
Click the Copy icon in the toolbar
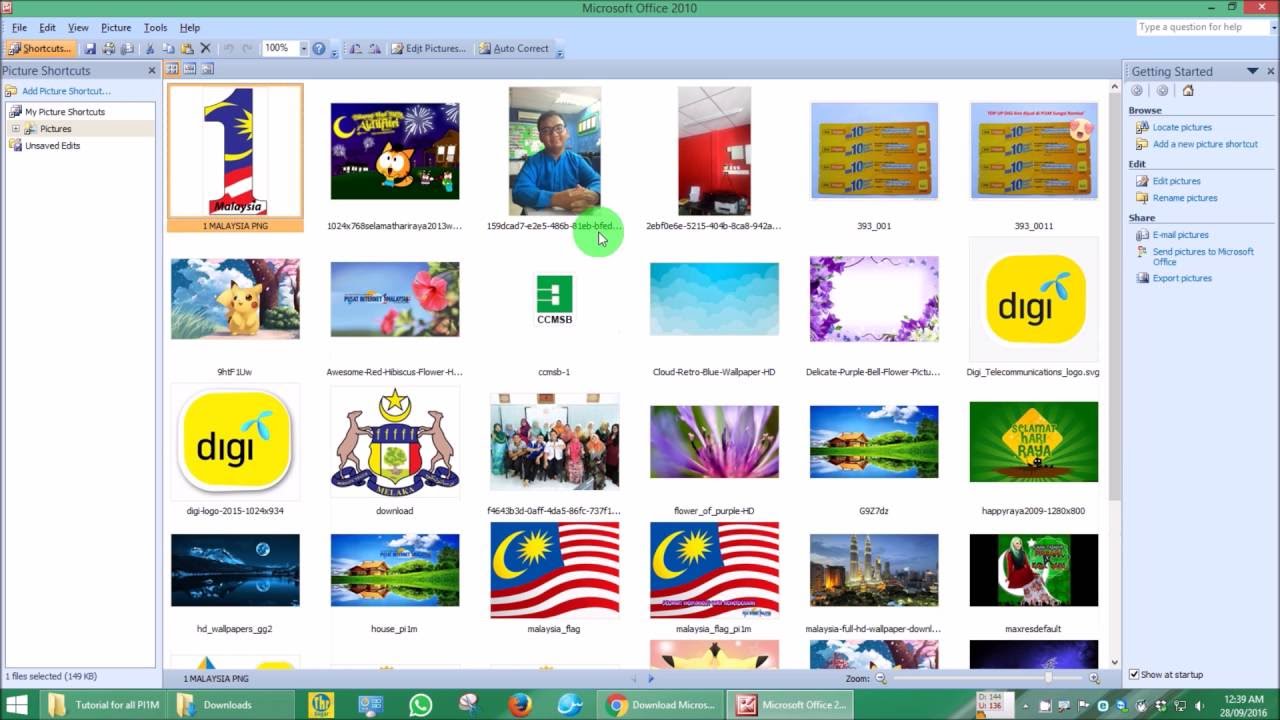(168, 48)
